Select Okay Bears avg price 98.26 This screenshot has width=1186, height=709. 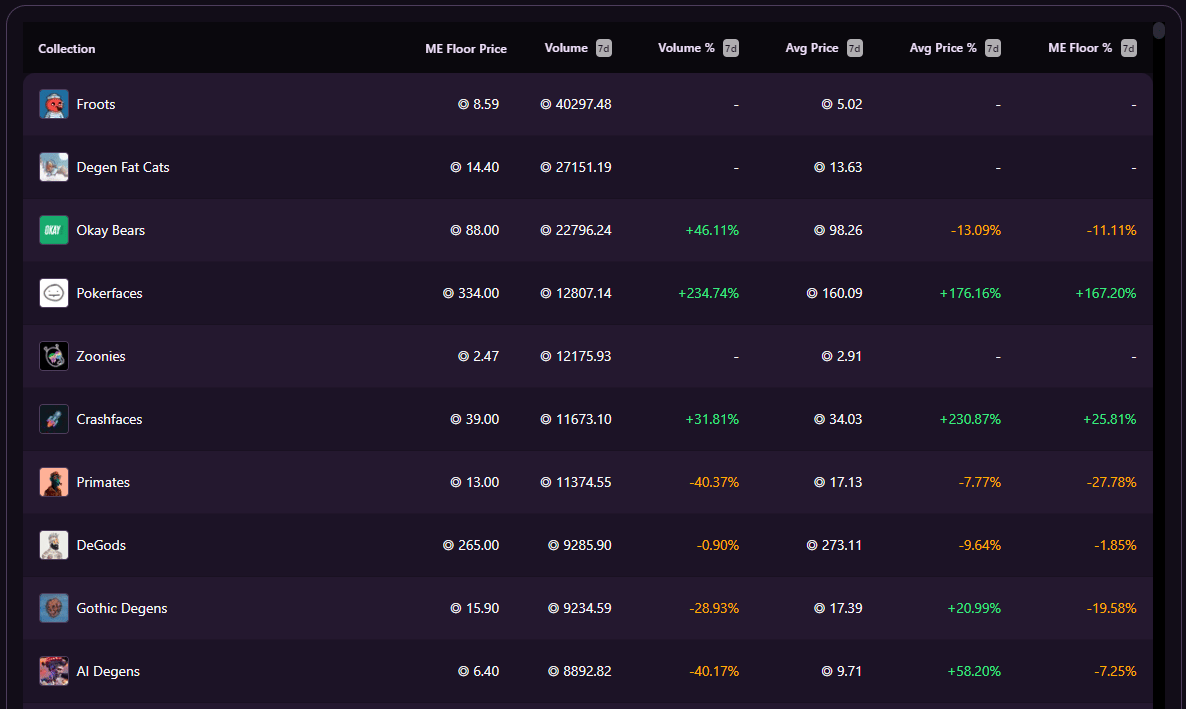(838, 230)
